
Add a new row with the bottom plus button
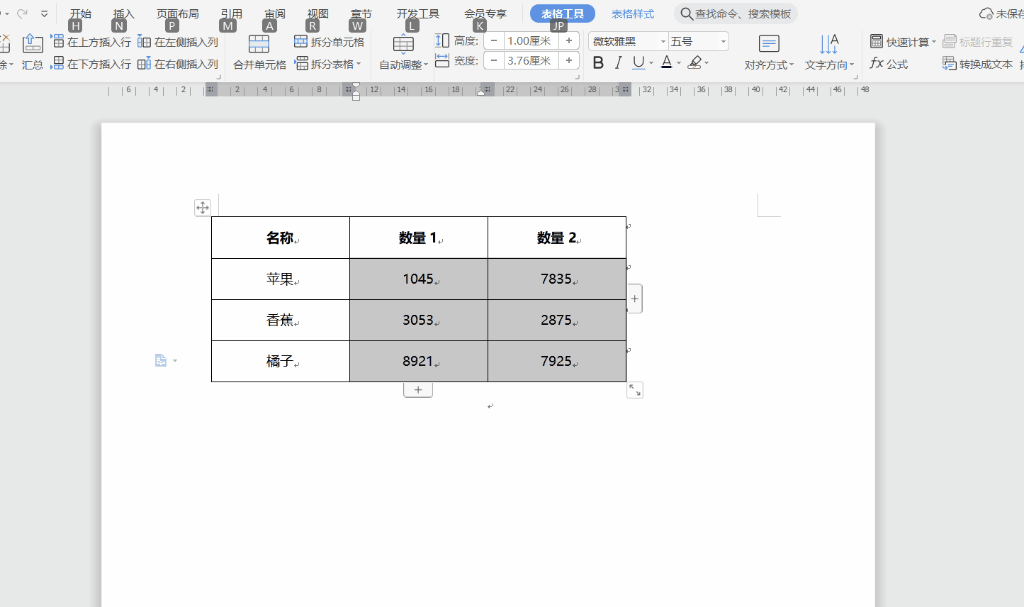click(x=418, y=390)
